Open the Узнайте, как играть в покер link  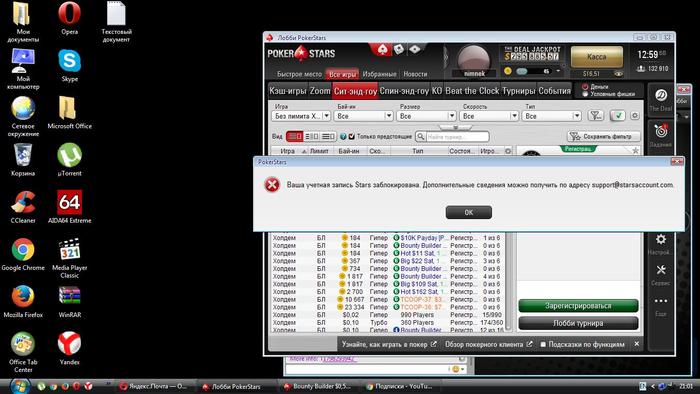coord(389,344)
